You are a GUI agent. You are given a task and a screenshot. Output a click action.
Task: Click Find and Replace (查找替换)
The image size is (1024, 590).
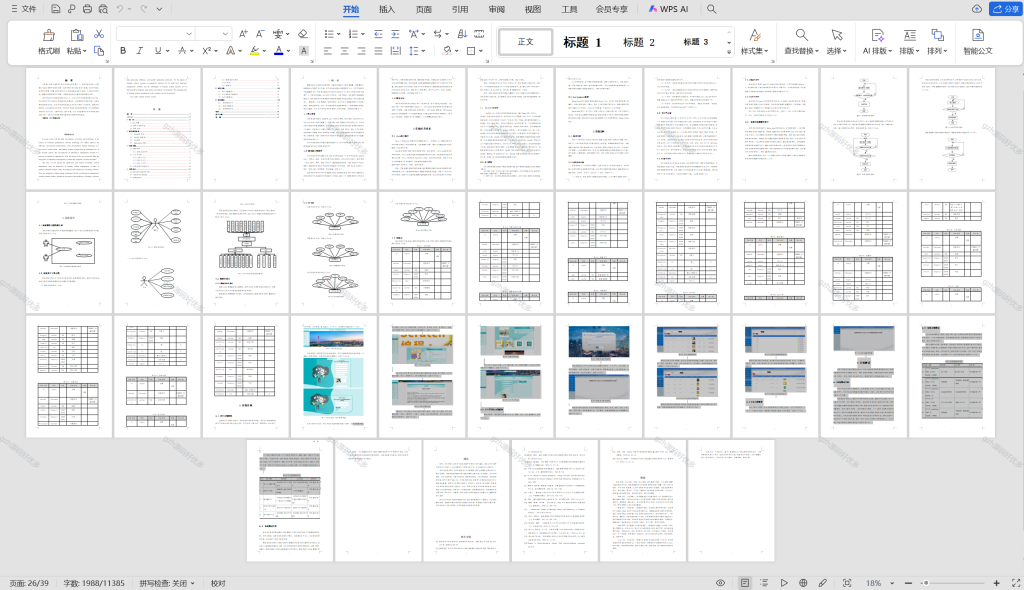801,41
